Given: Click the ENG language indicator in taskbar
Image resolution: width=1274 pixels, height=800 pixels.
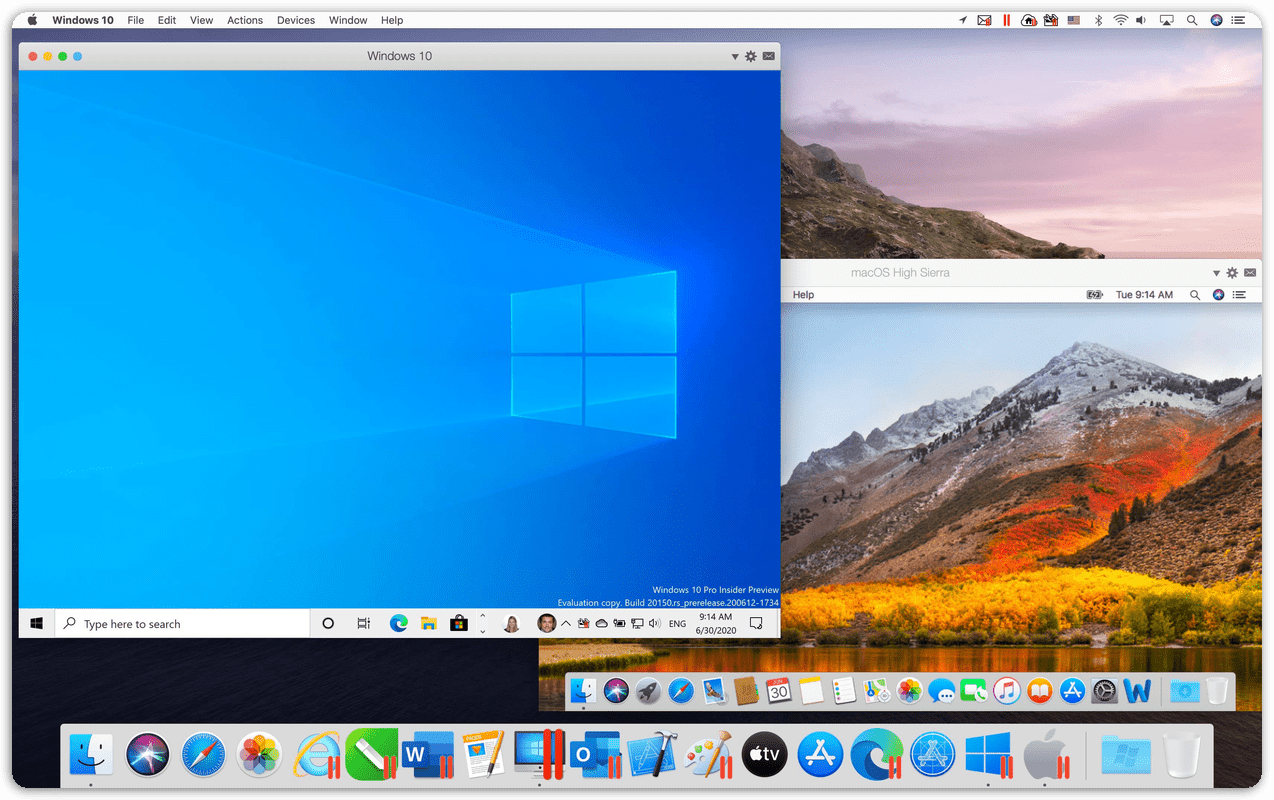Looking at the screenshot, I should tap(677, 624).
